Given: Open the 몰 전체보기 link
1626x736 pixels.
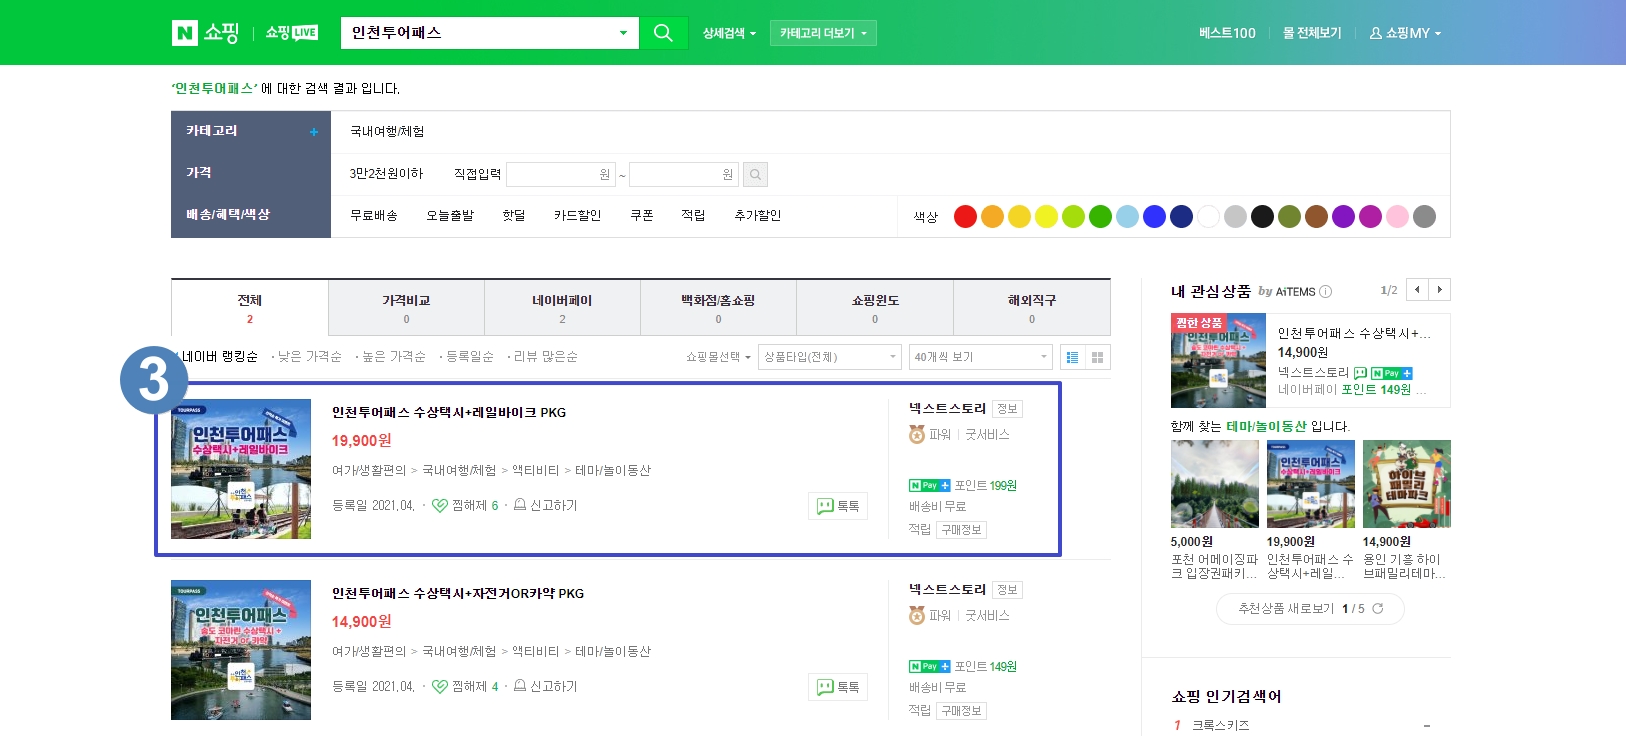Looking at the screenshot, I should (1312, 33).
